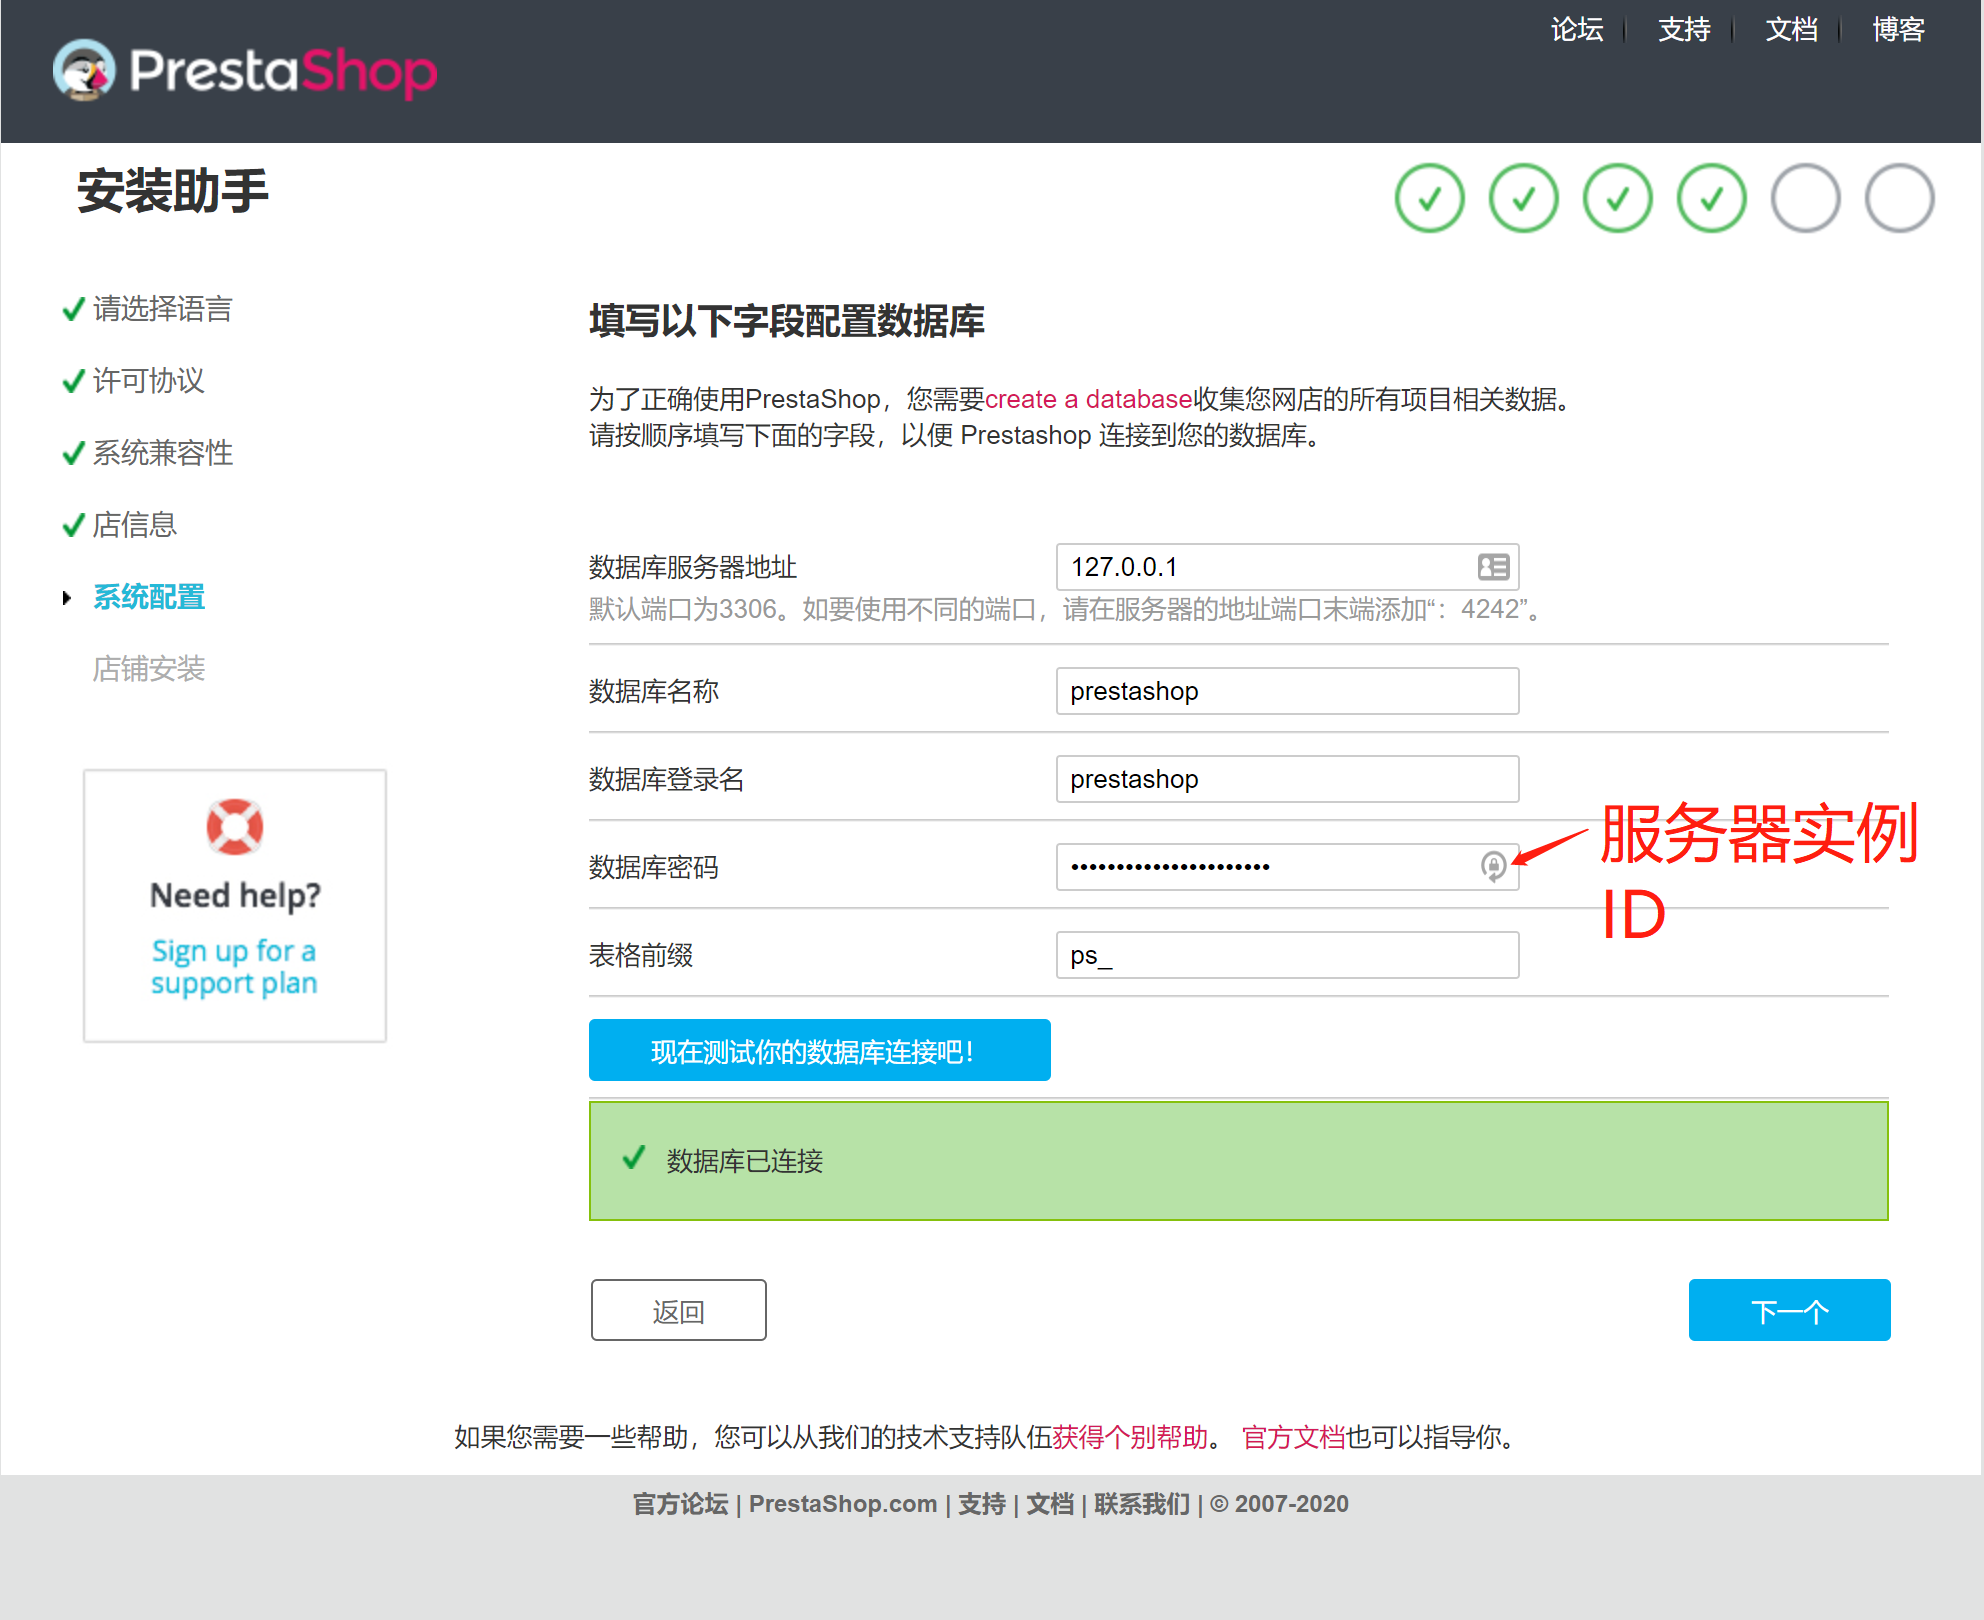This screenshot has height=1620, width=1984.
Task: Open Sign up for a support plan
Action: (x=234, y=966)
